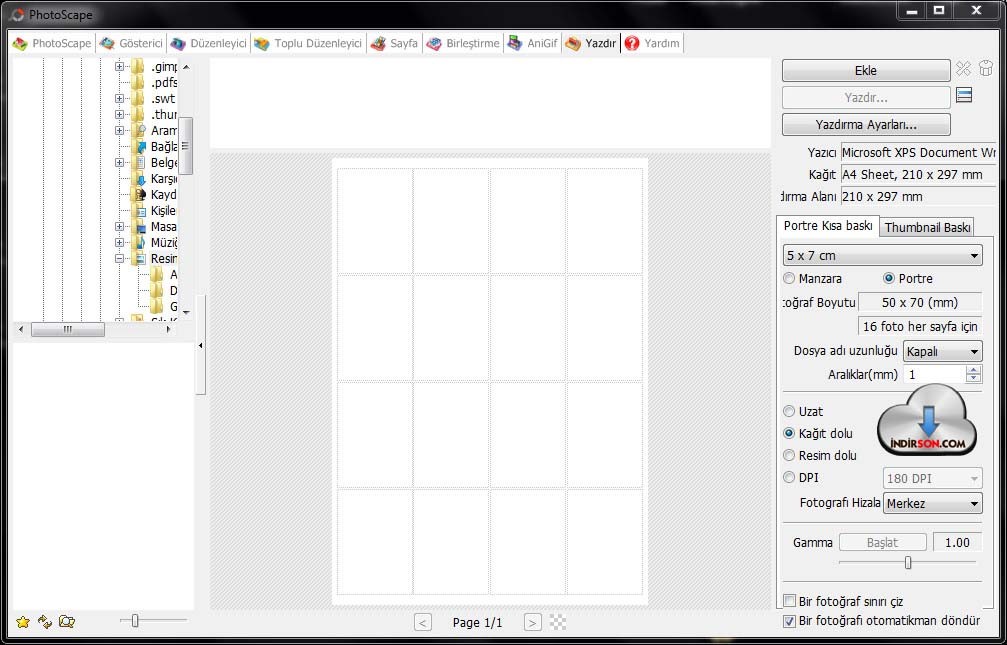Click the Yazıcı printer name field
Screen dimensions: 1007x645
(918, 153)
